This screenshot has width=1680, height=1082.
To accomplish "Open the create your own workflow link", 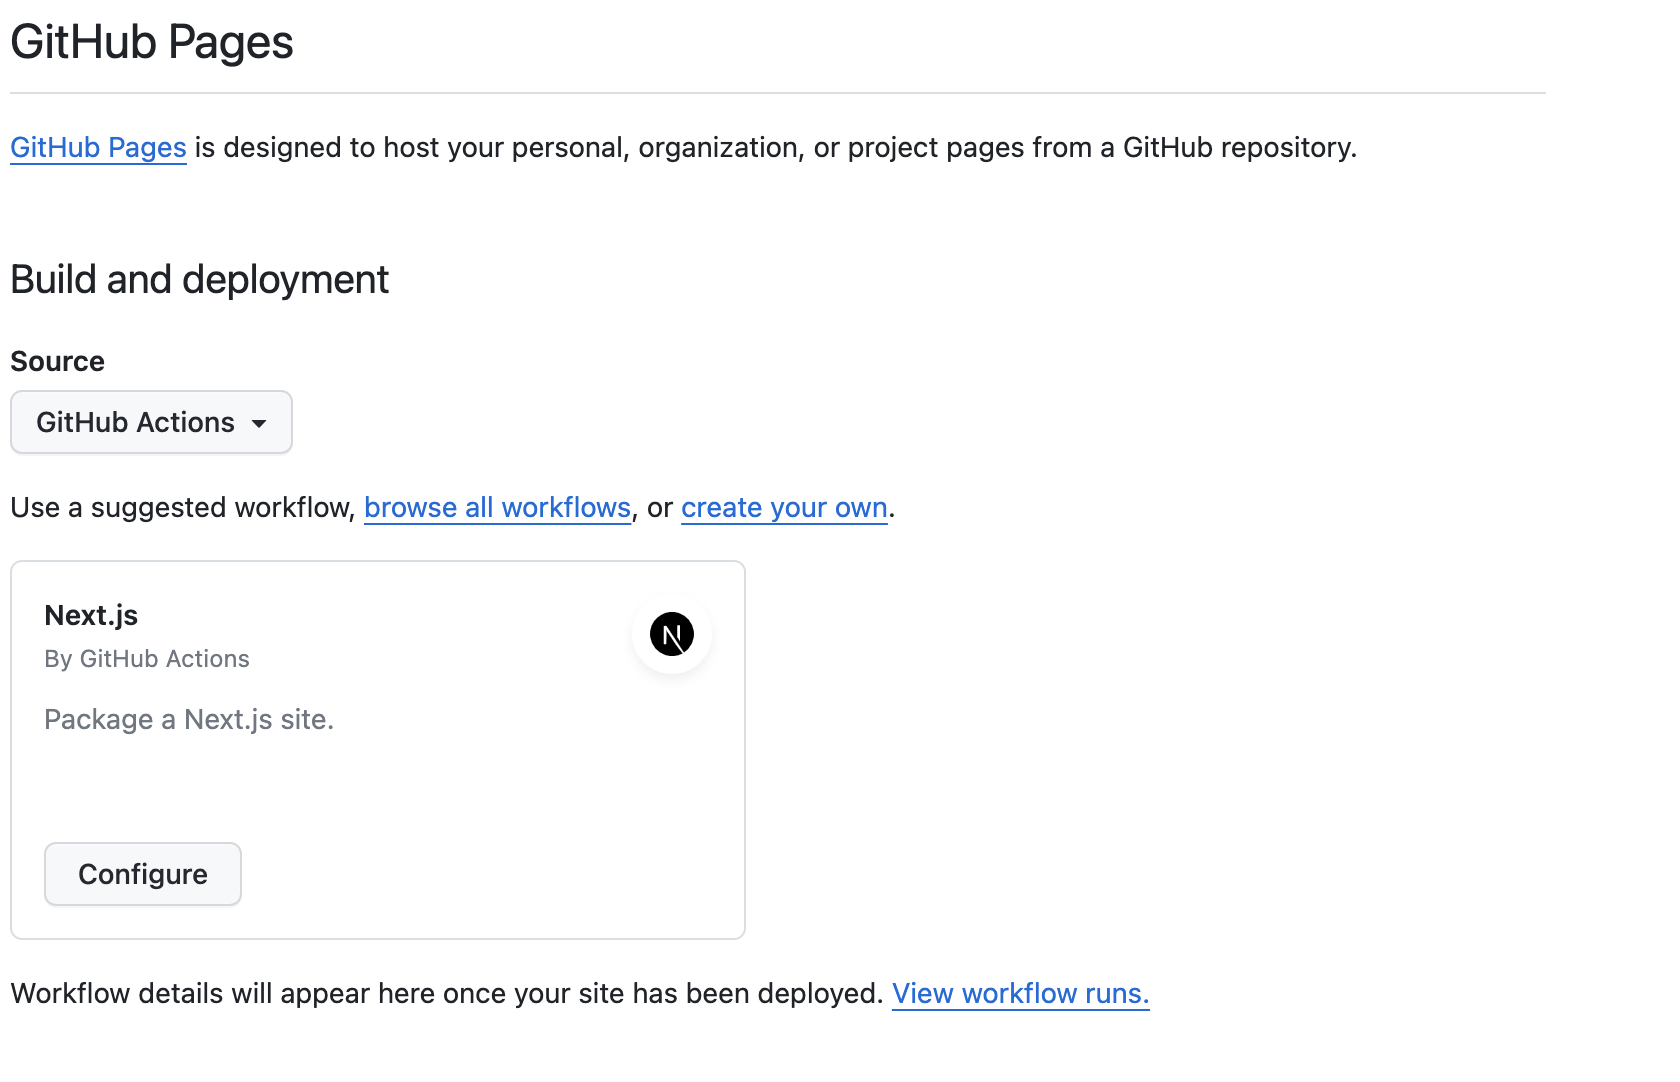I will [x=784, y=507].
